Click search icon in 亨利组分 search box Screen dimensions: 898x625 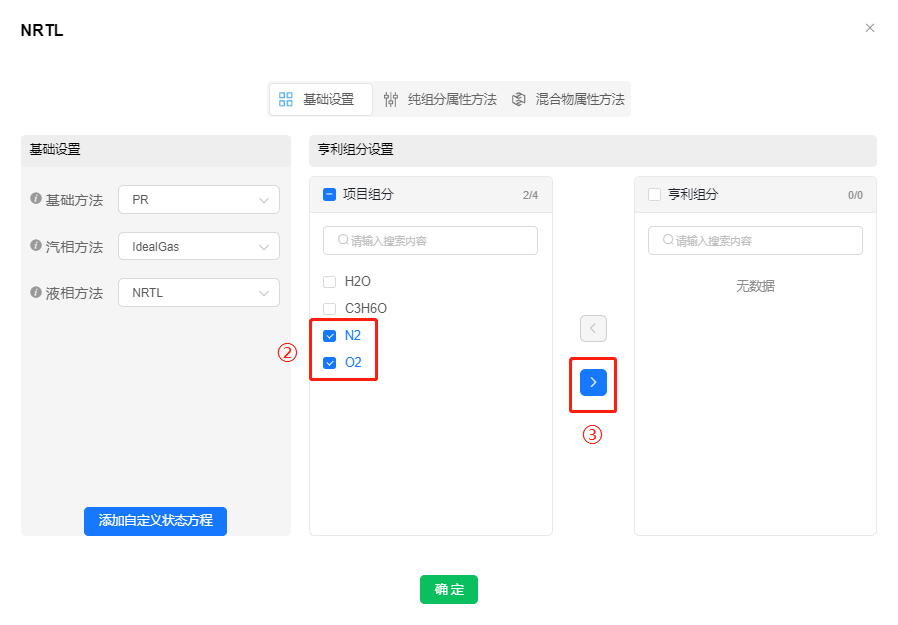coord(668,240)
